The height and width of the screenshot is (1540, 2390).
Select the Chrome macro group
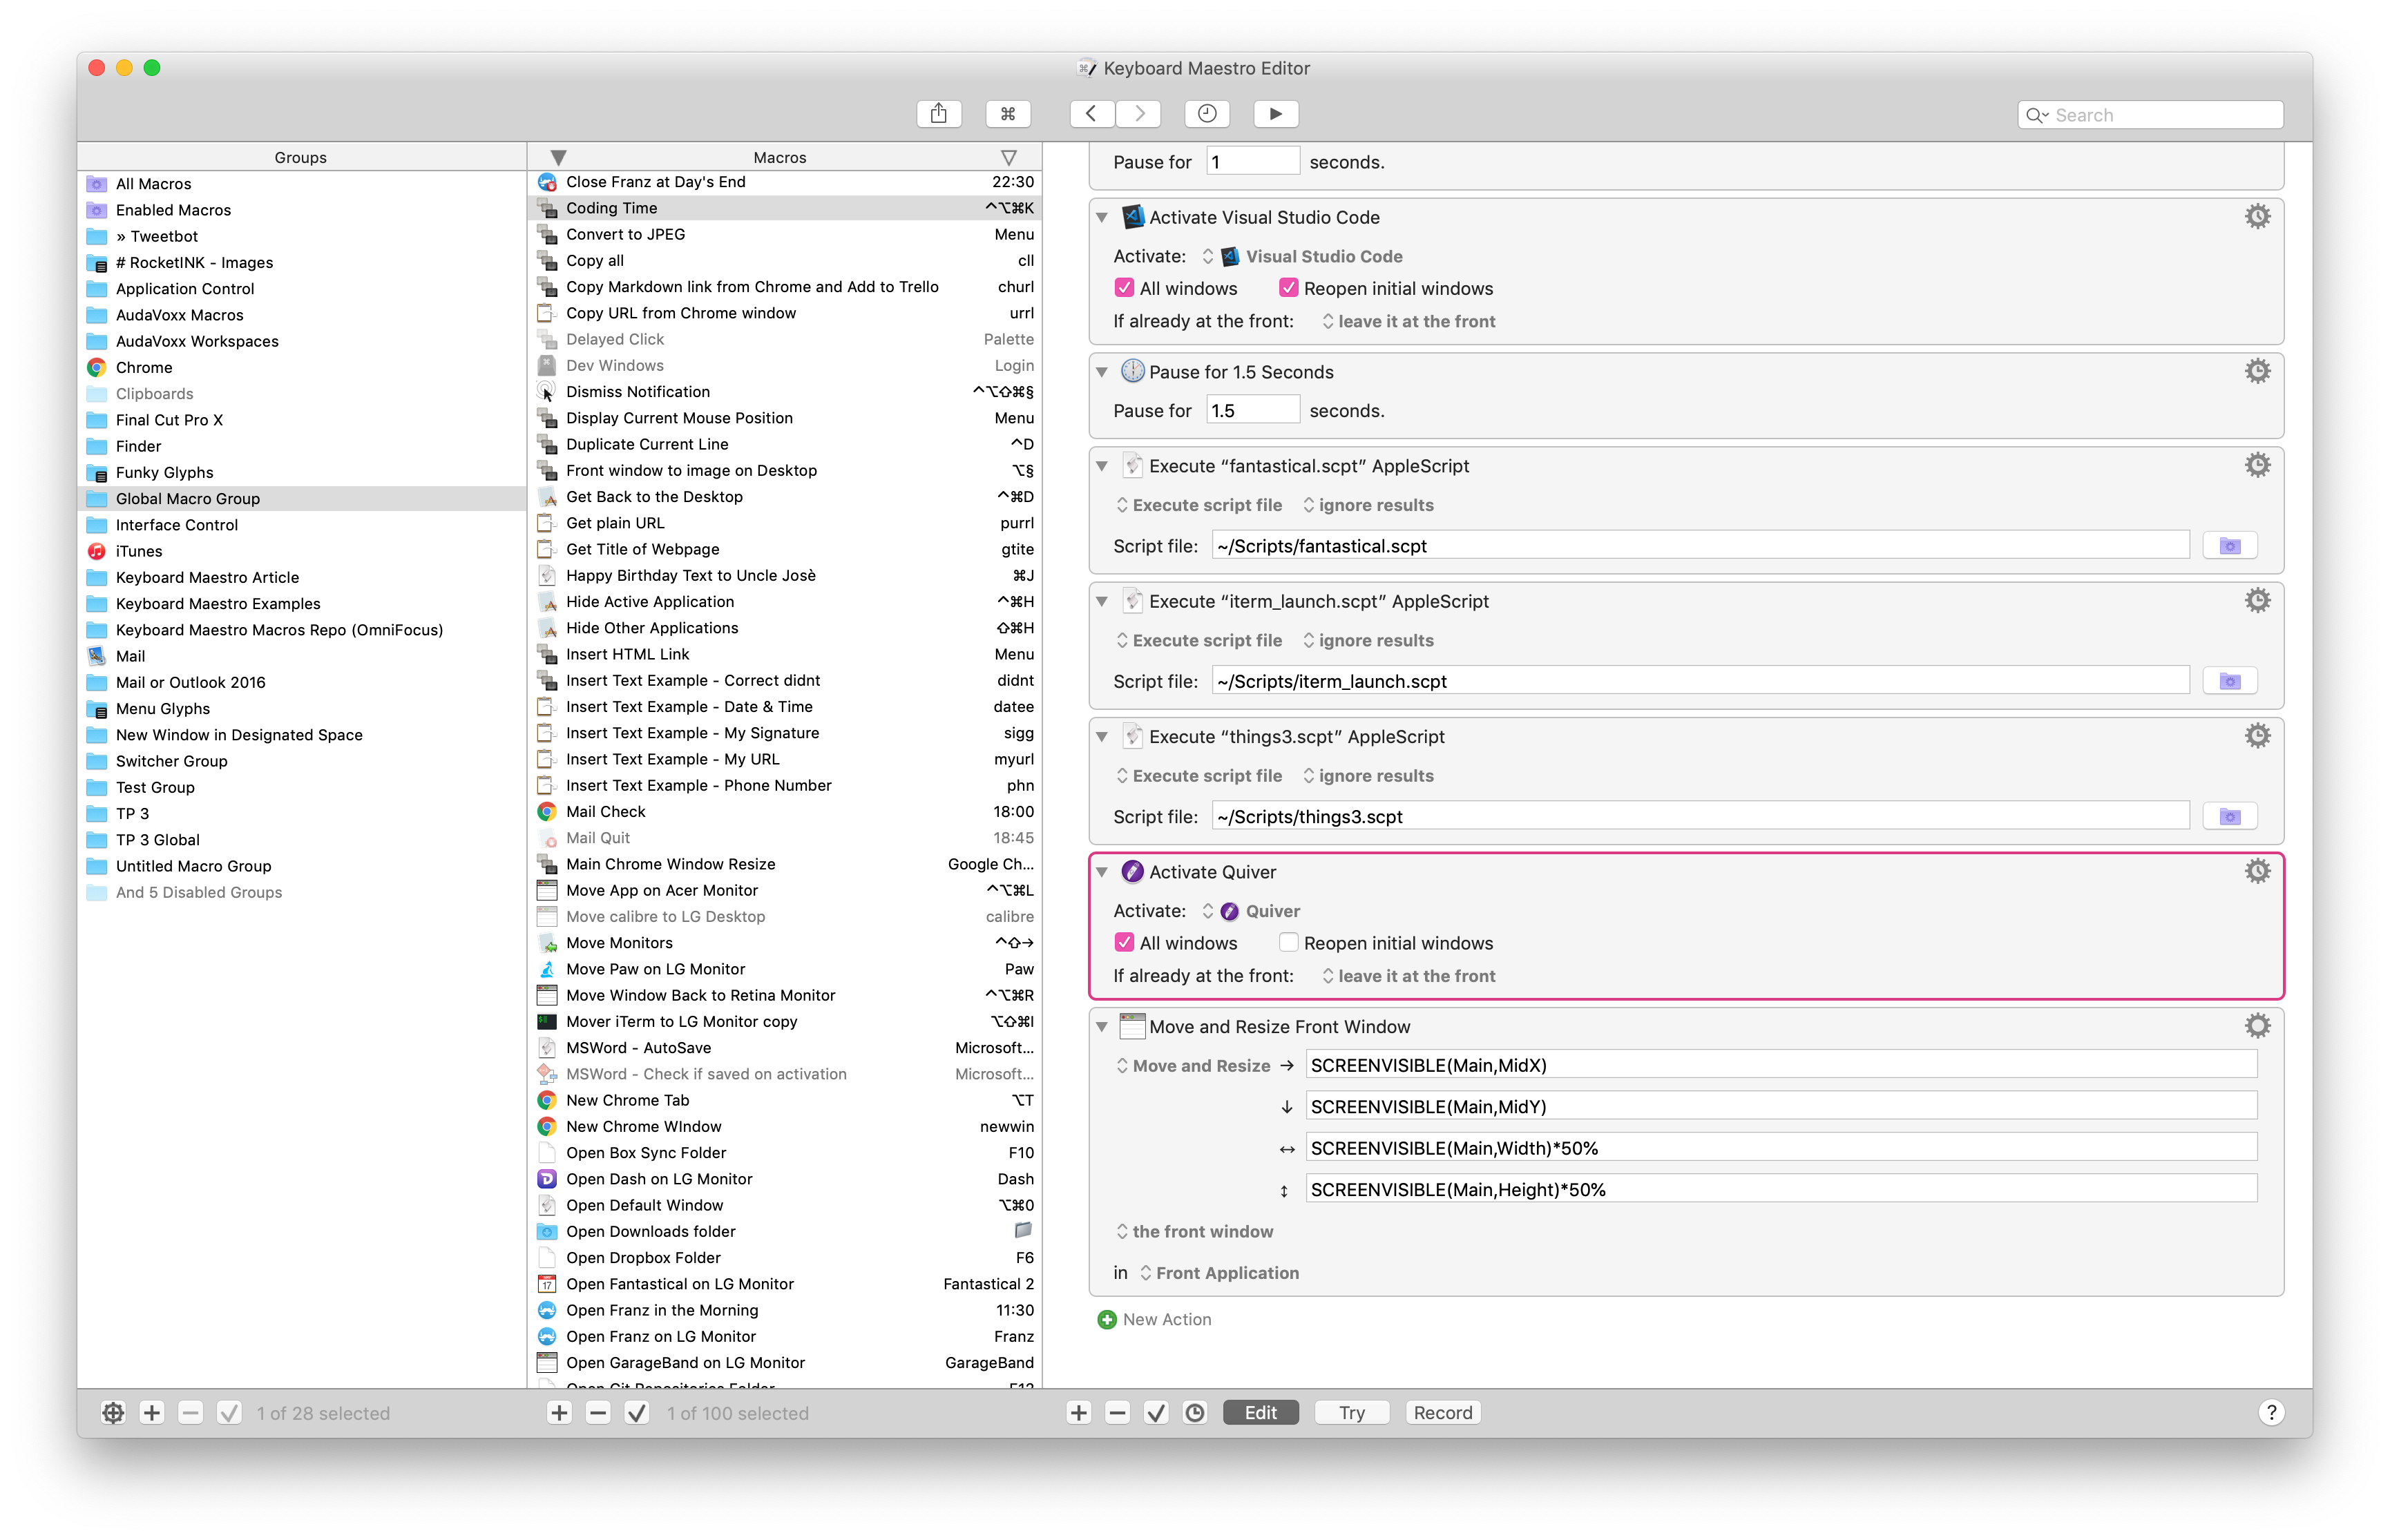(x=302, y=368)
